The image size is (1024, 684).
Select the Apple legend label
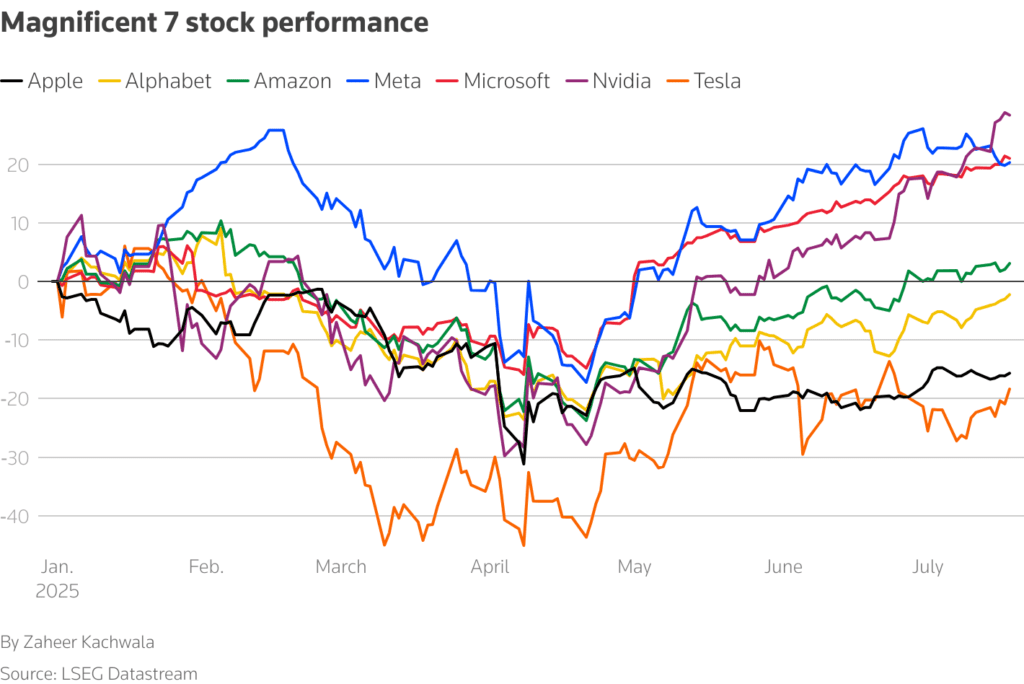click(56, 82)
